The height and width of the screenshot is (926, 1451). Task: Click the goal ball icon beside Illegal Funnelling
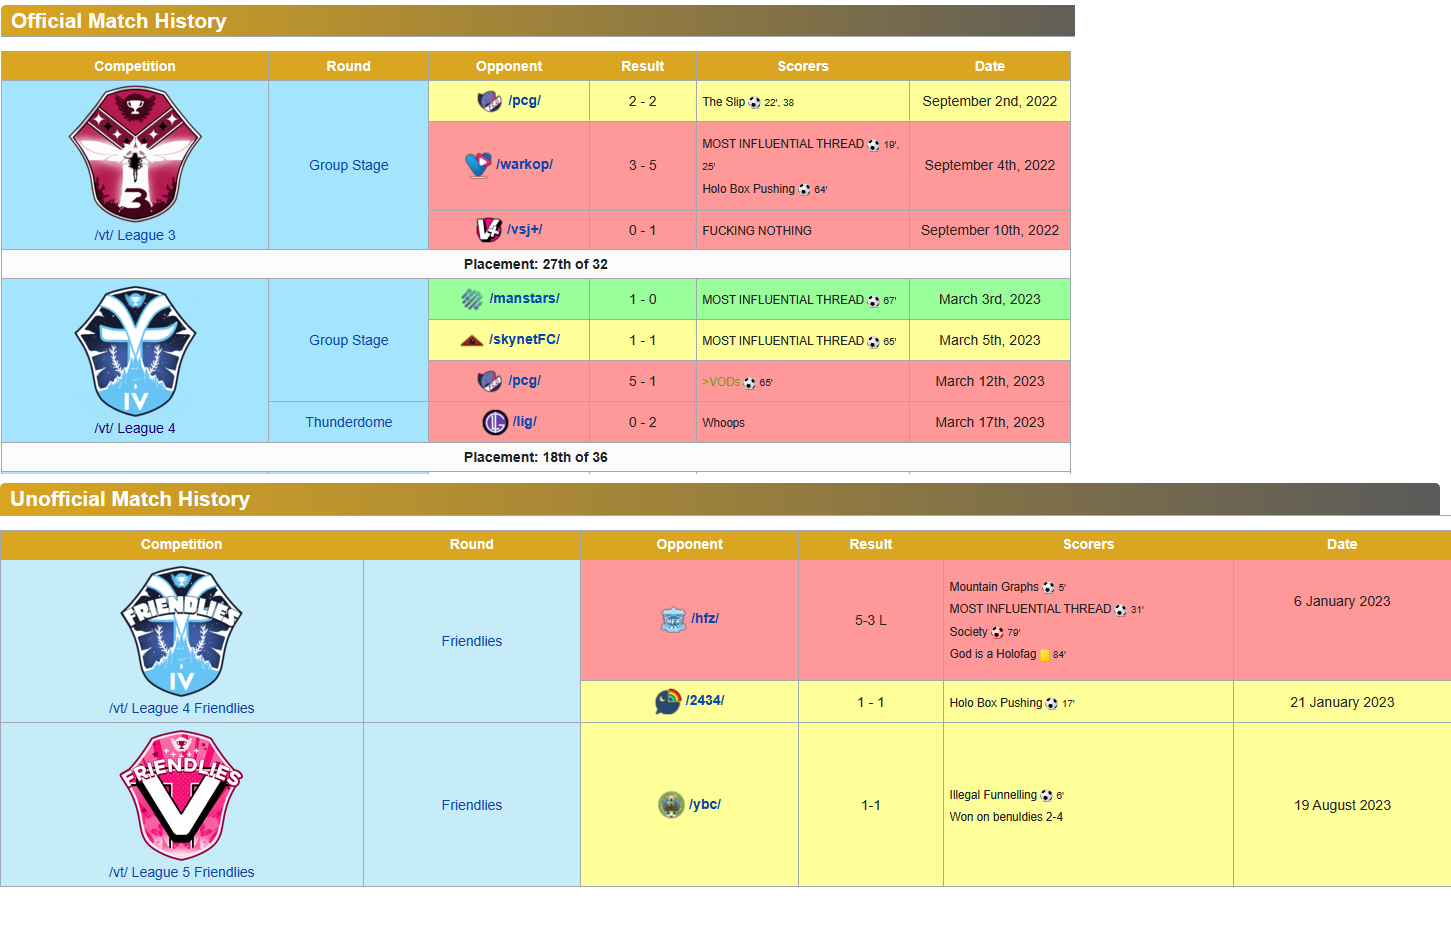point(1046,796)
